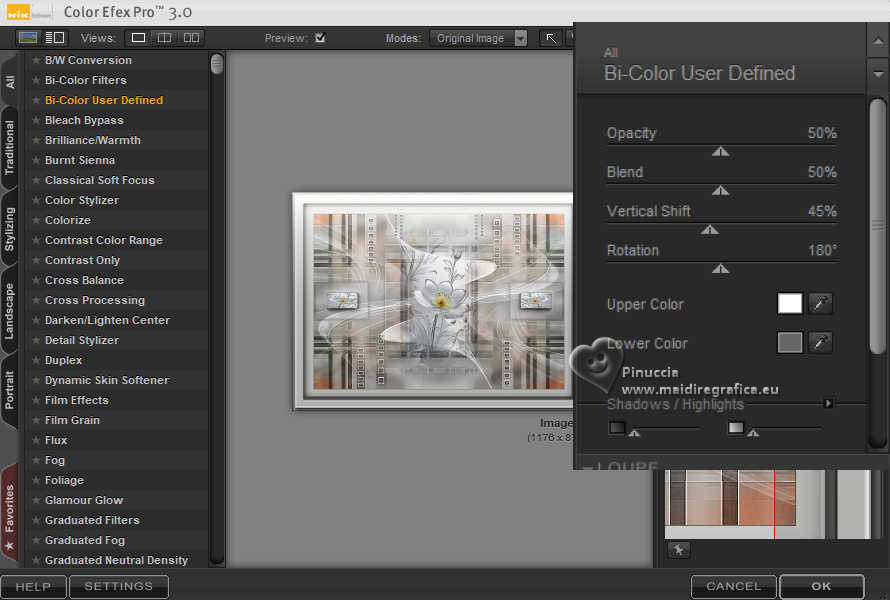This screenshot has width=890, height=600.
Task: Toggle favorite star for Fog filter
Action: [36, 460]
